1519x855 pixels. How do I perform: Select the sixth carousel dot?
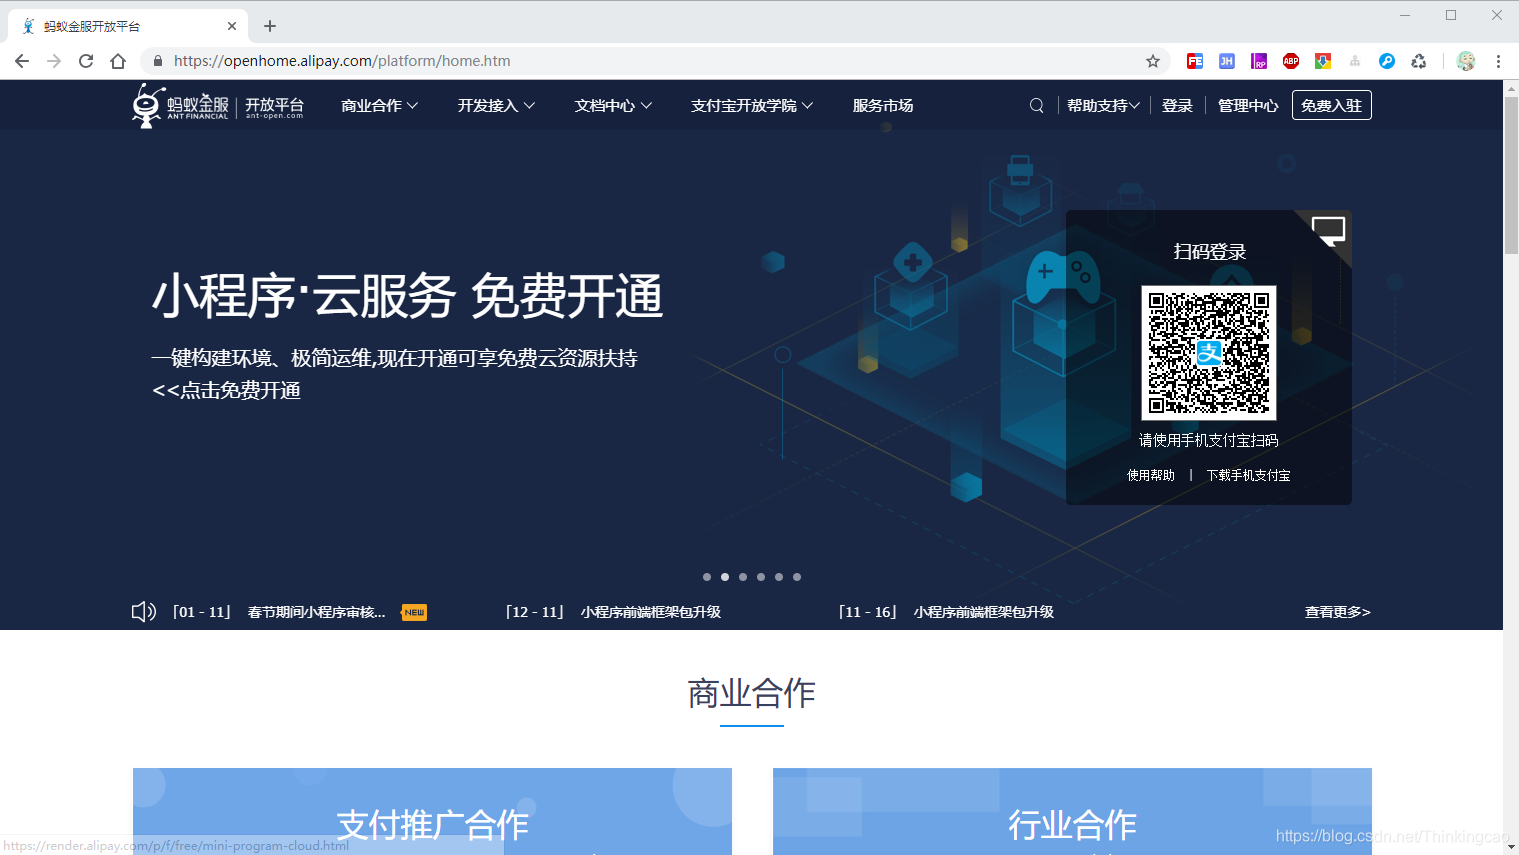click(797, 577)
